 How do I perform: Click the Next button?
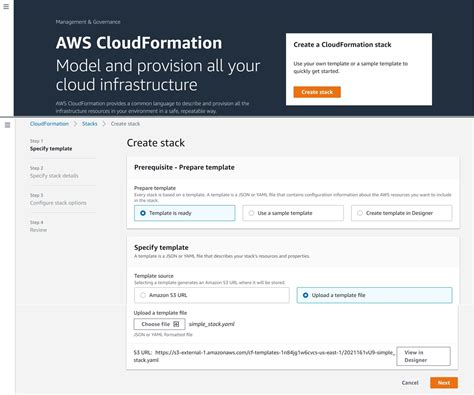pos(444,383)
